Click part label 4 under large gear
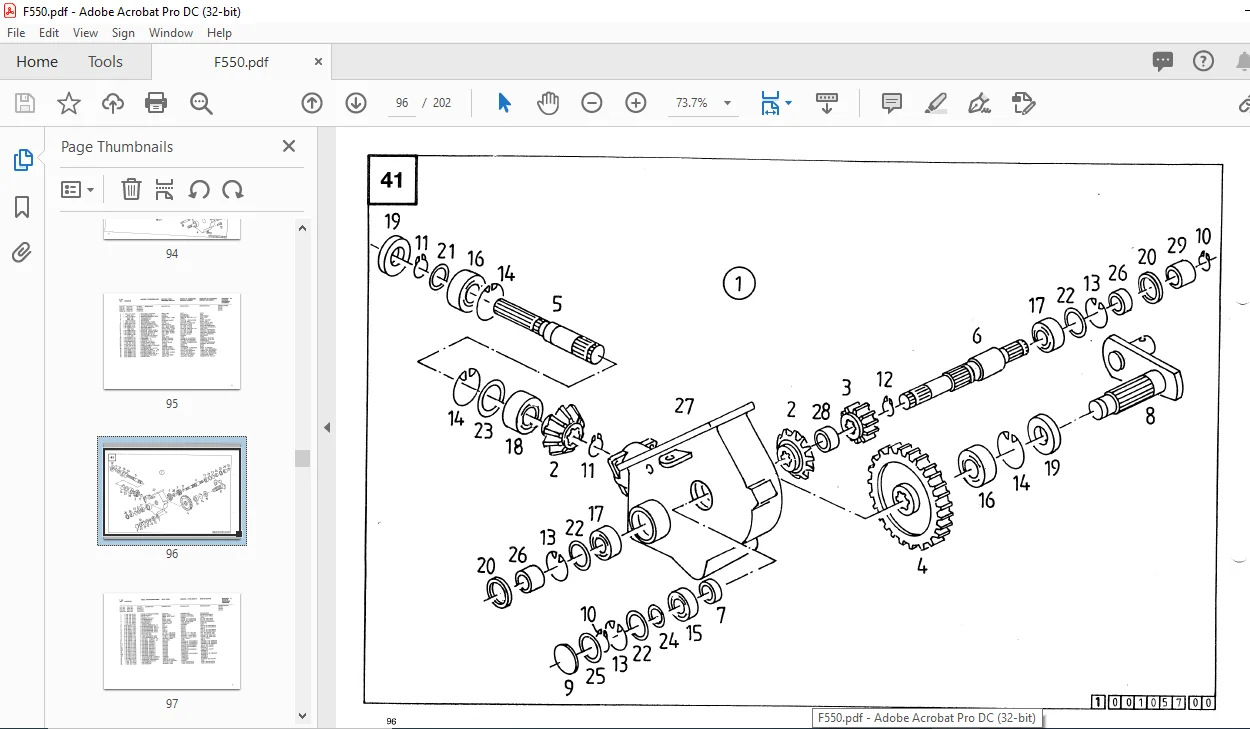Screen dimensions: 1250x729 pyautogui.click(x=922, y=566)
